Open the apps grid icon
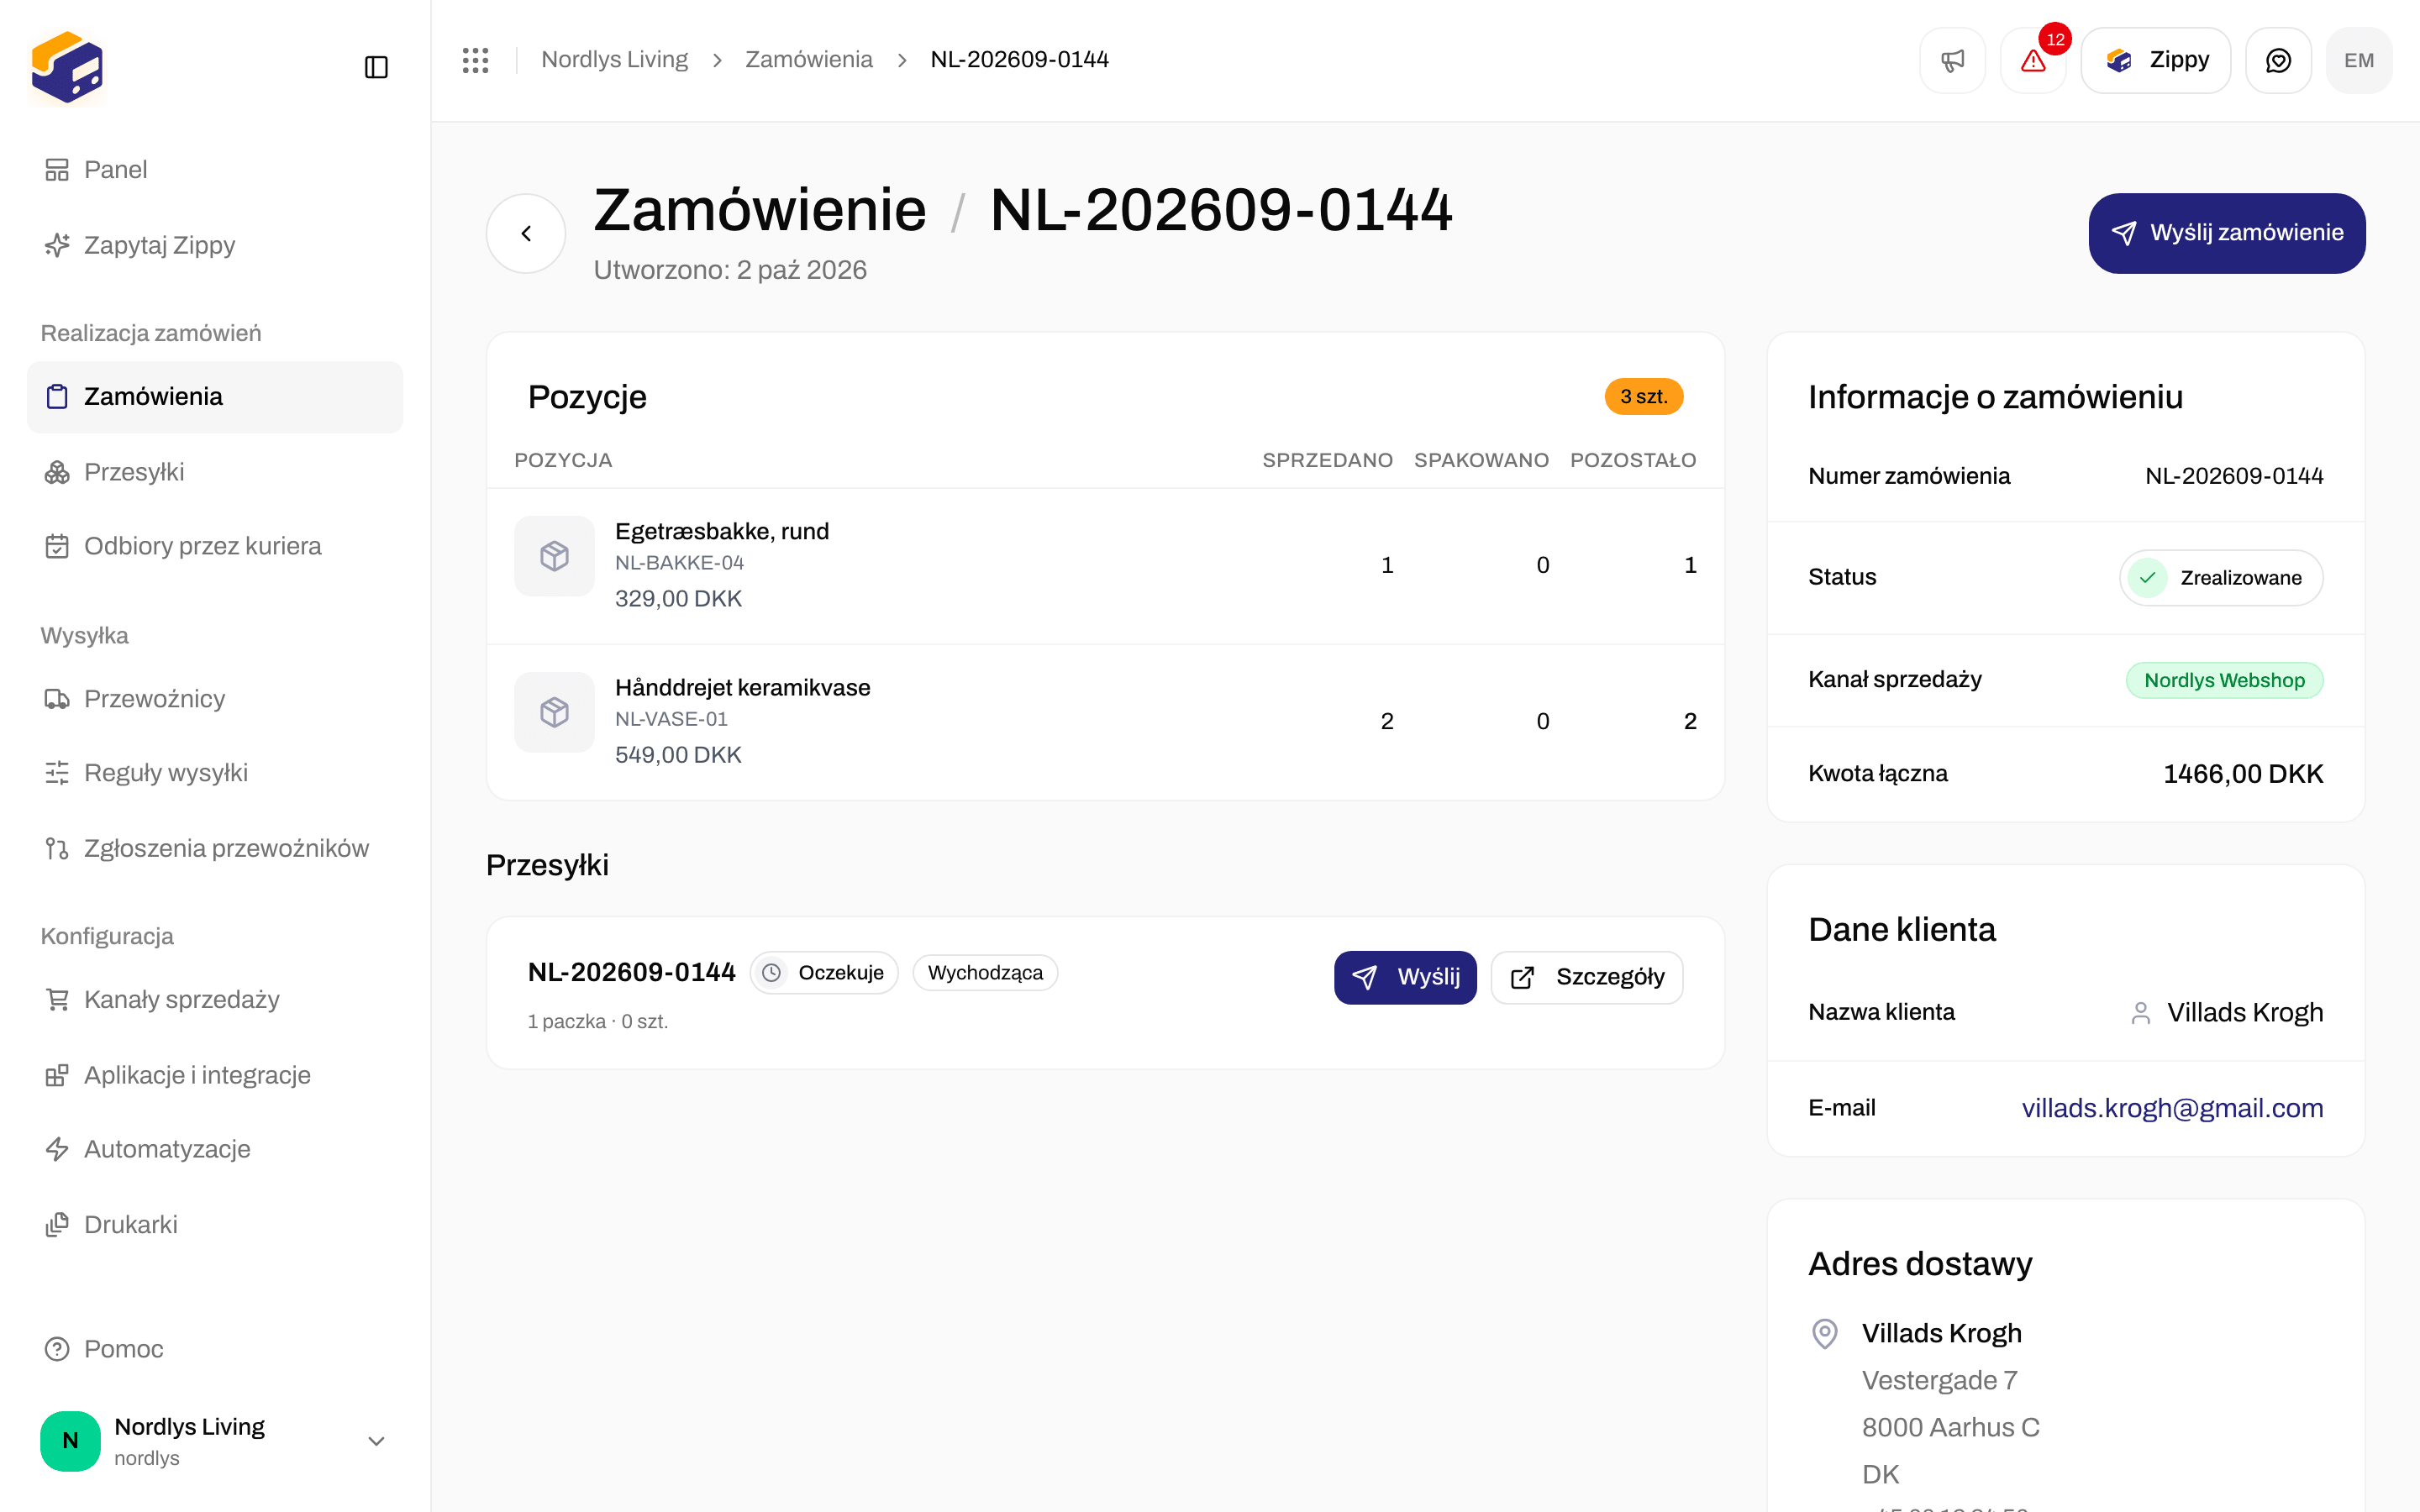Screen dimensions: 2420x1512 [x=475, y=60]
